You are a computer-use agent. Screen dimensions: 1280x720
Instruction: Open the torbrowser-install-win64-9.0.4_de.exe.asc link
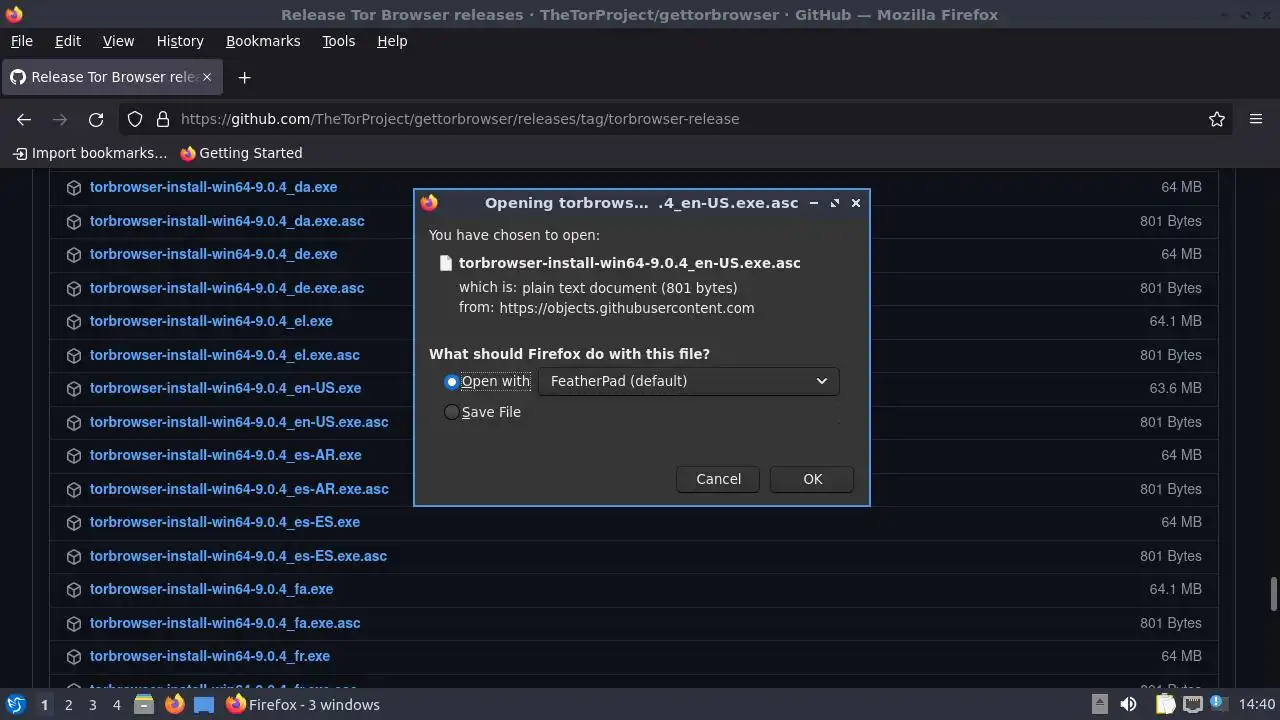coord(227,288)
